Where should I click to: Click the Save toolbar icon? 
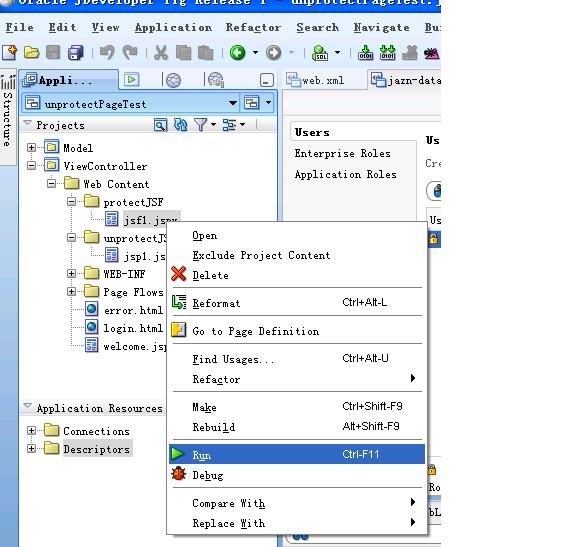click(x=53, y=52)
